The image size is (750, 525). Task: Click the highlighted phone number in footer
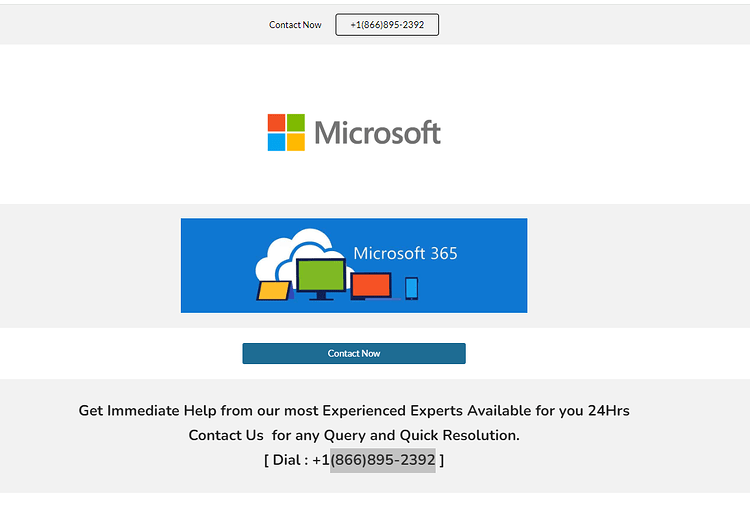383,460
